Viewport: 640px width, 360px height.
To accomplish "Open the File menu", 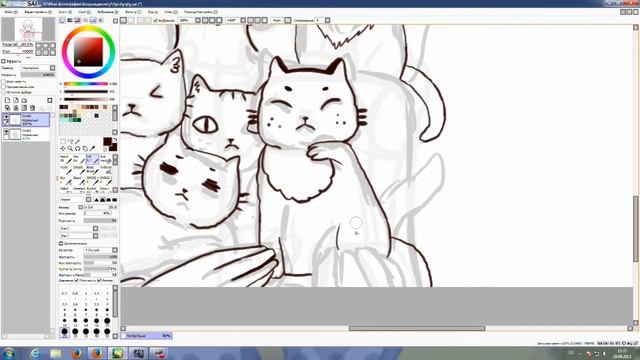I will click(x=11, y=12).
